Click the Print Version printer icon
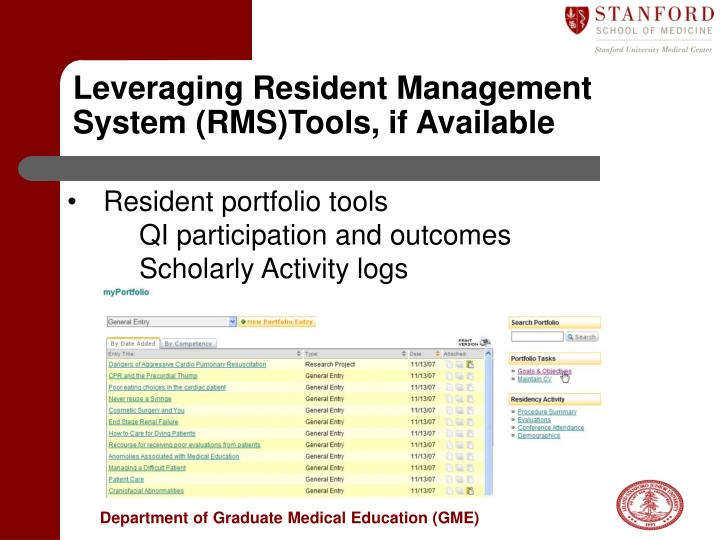 click(x=485, y=342)
